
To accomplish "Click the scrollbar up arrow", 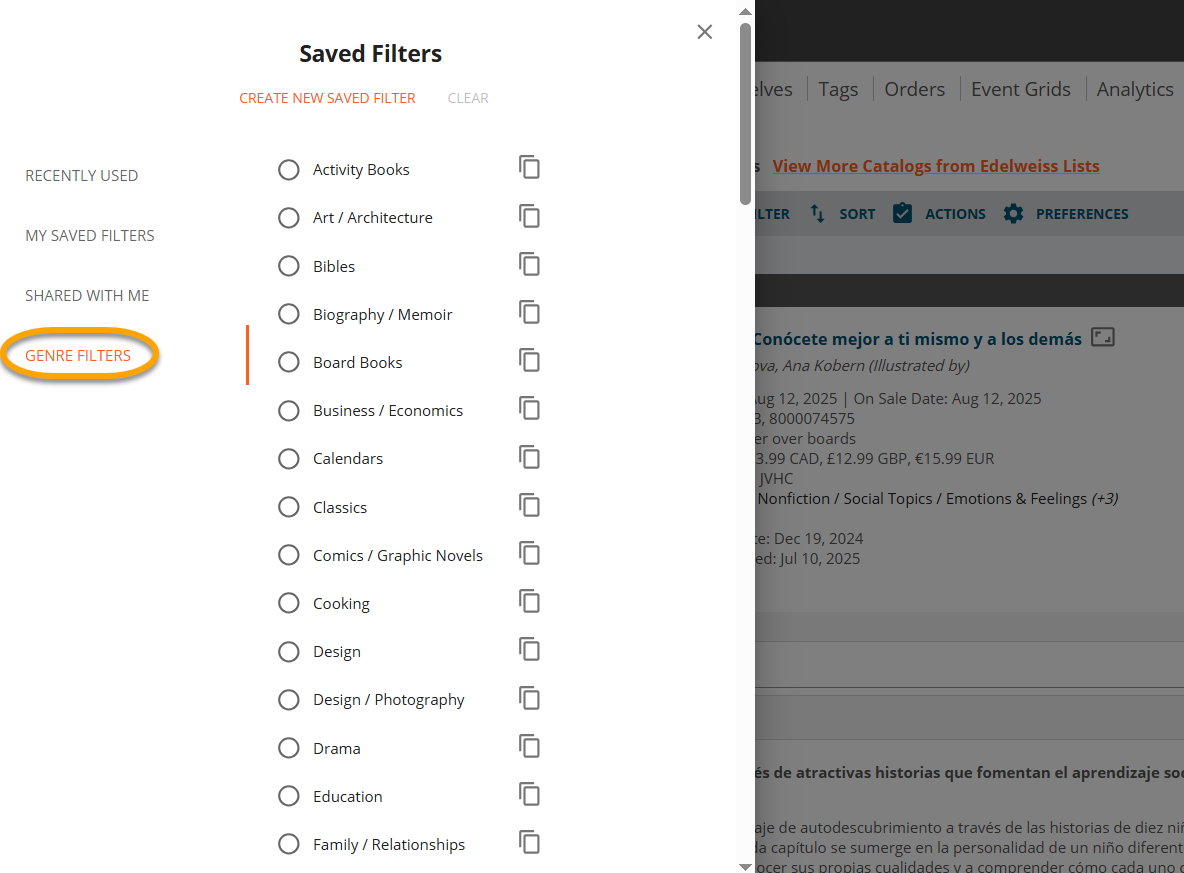I will tap(745, 11).
